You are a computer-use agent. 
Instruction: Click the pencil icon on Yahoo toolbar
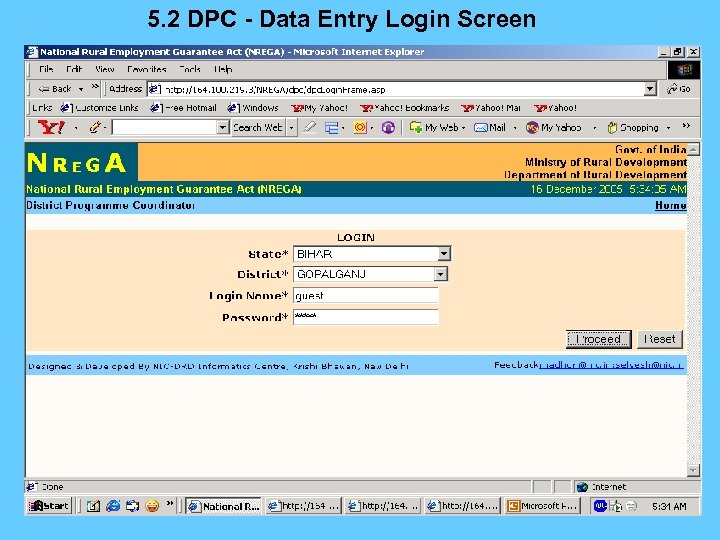(95, 127)
